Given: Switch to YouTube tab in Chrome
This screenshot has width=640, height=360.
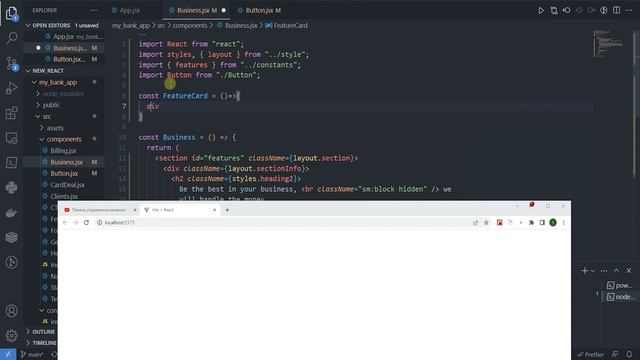Looking at the screenshot, I should [x=98, y=210].
